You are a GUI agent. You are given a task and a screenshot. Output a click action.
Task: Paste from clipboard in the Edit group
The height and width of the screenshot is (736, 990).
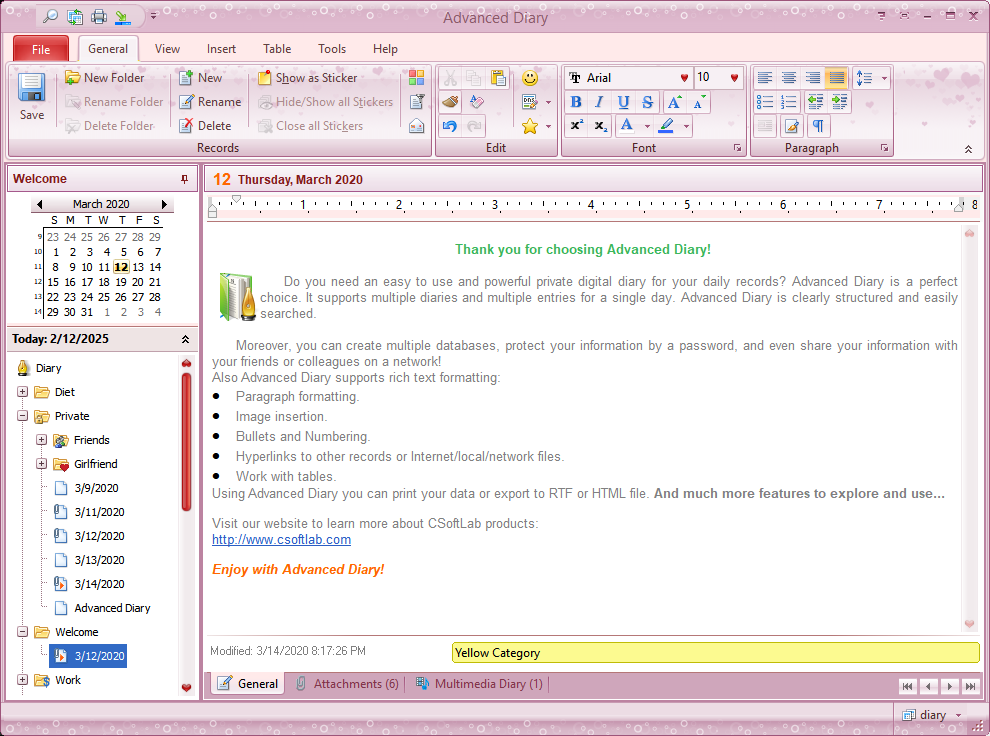pos(499,78)
